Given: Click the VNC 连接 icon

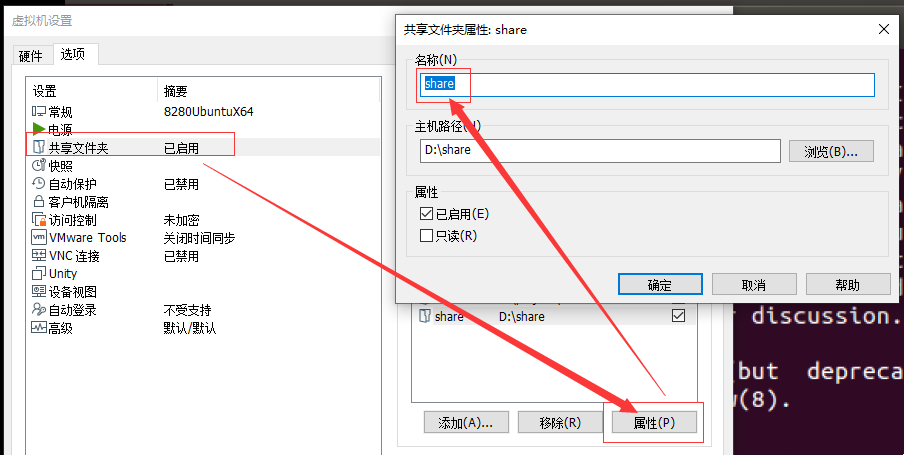Looking at the screenshot, I should 39,255.
